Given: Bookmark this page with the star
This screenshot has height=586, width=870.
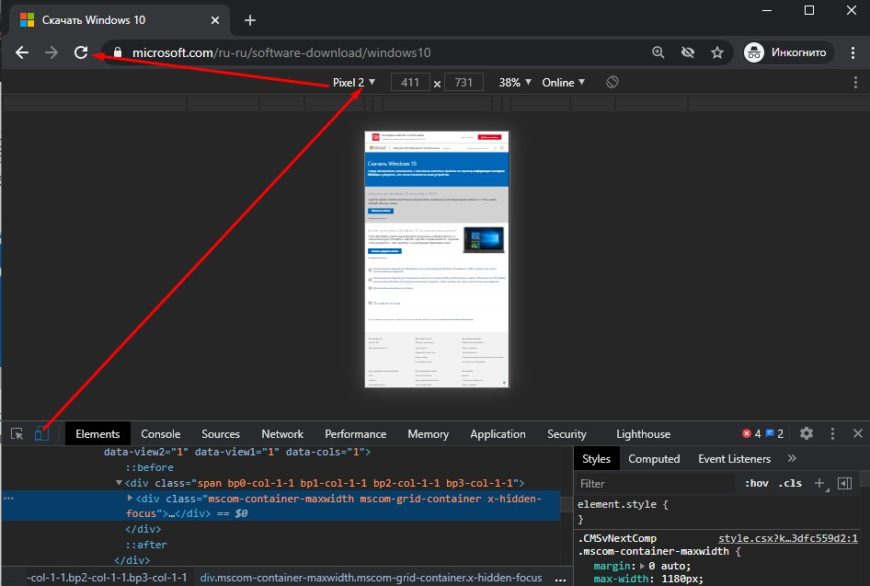Looking at the screenshot, I should click(717, 53).
